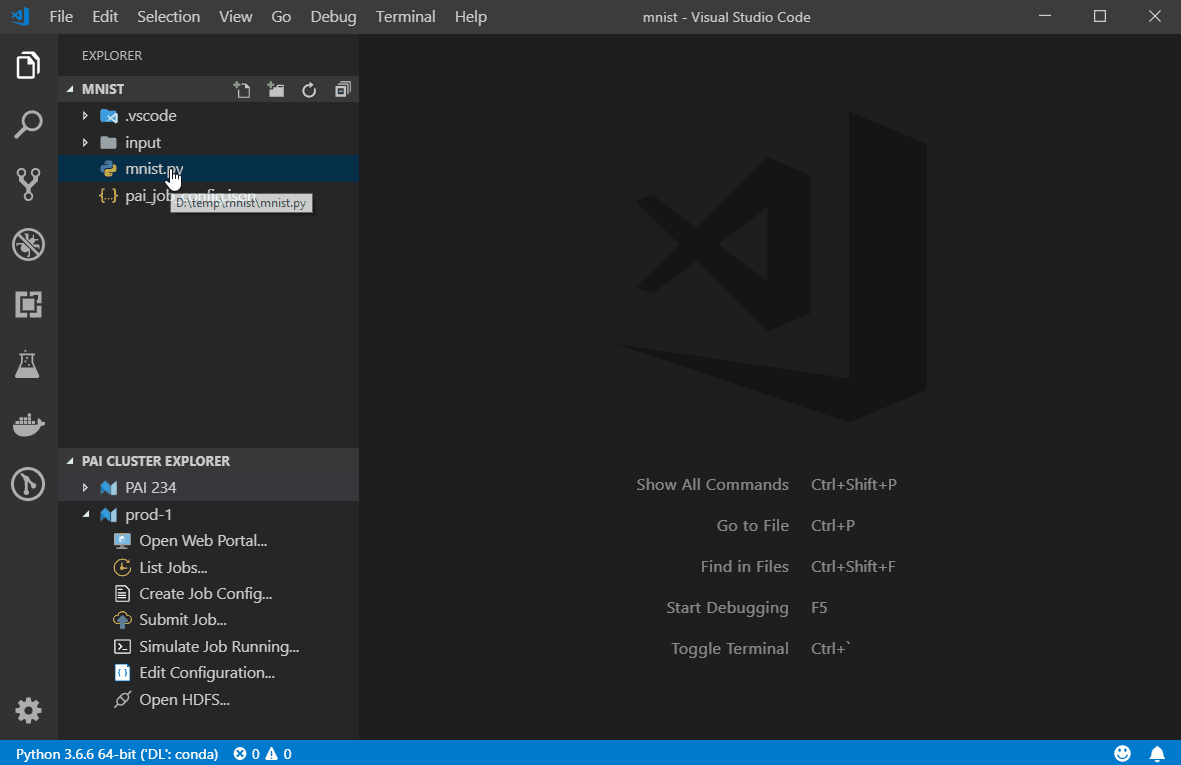Click the pai_job_config.json braces icon
This screenshot has height=765, width=1181.
(x=108, y=196)
